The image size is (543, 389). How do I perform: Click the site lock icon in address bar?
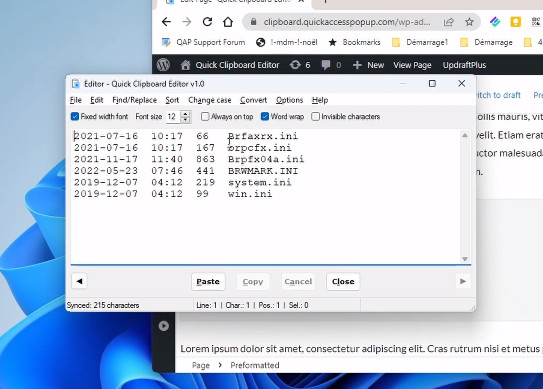coord(253,22)
